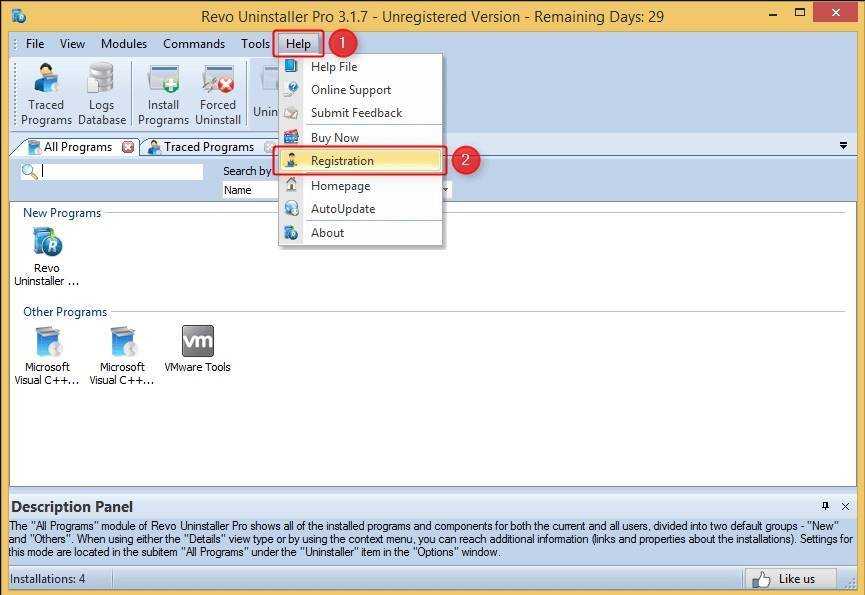865x595 pixels.
Task: Open the Tools menu
Action: click(x=255, y=44)
